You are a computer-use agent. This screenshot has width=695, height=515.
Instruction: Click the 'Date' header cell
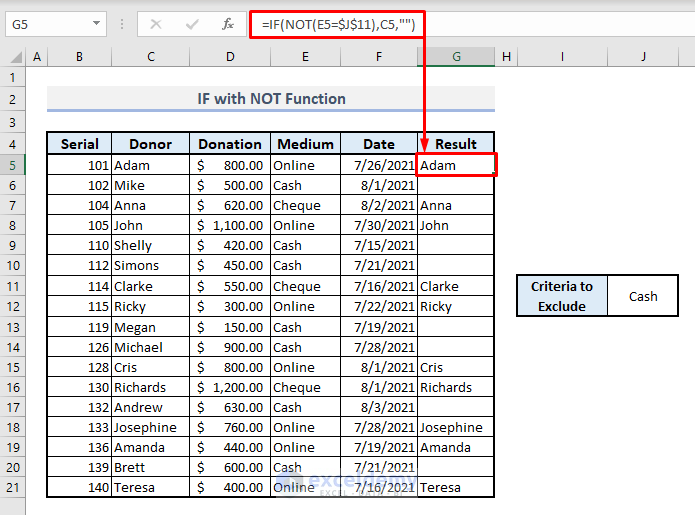tap(379, 144)
